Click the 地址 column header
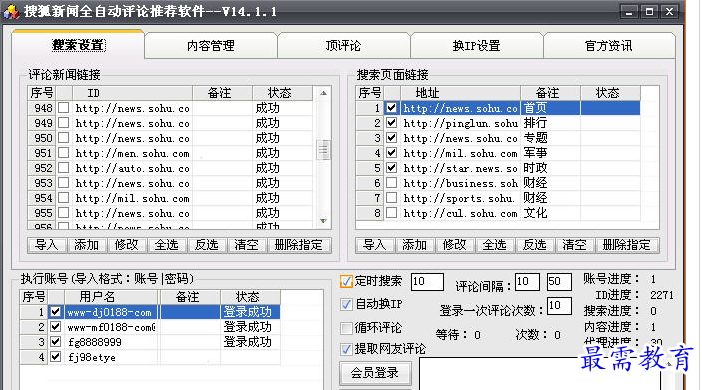The height and width of the screenshot is (390, 702). [460, 93]
